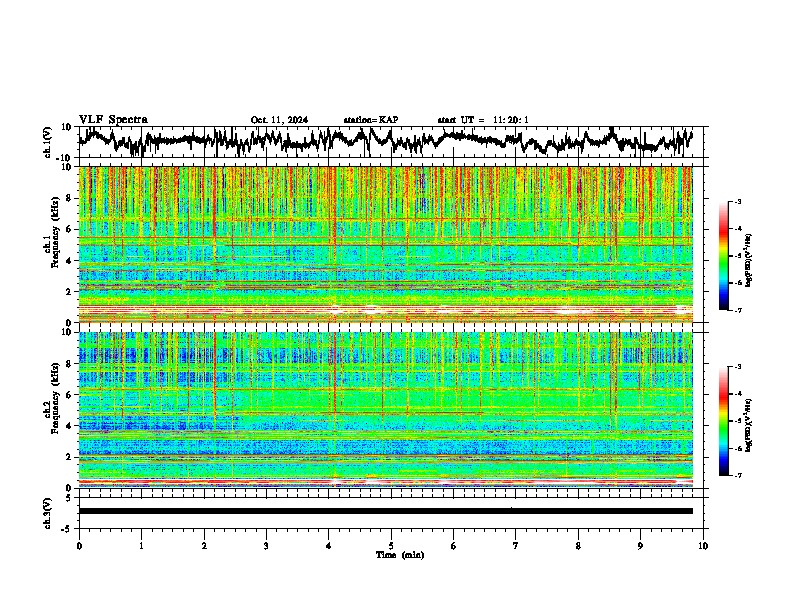Click the black ch.3 voltage band

pyautogui.click(x=386, y=511)
